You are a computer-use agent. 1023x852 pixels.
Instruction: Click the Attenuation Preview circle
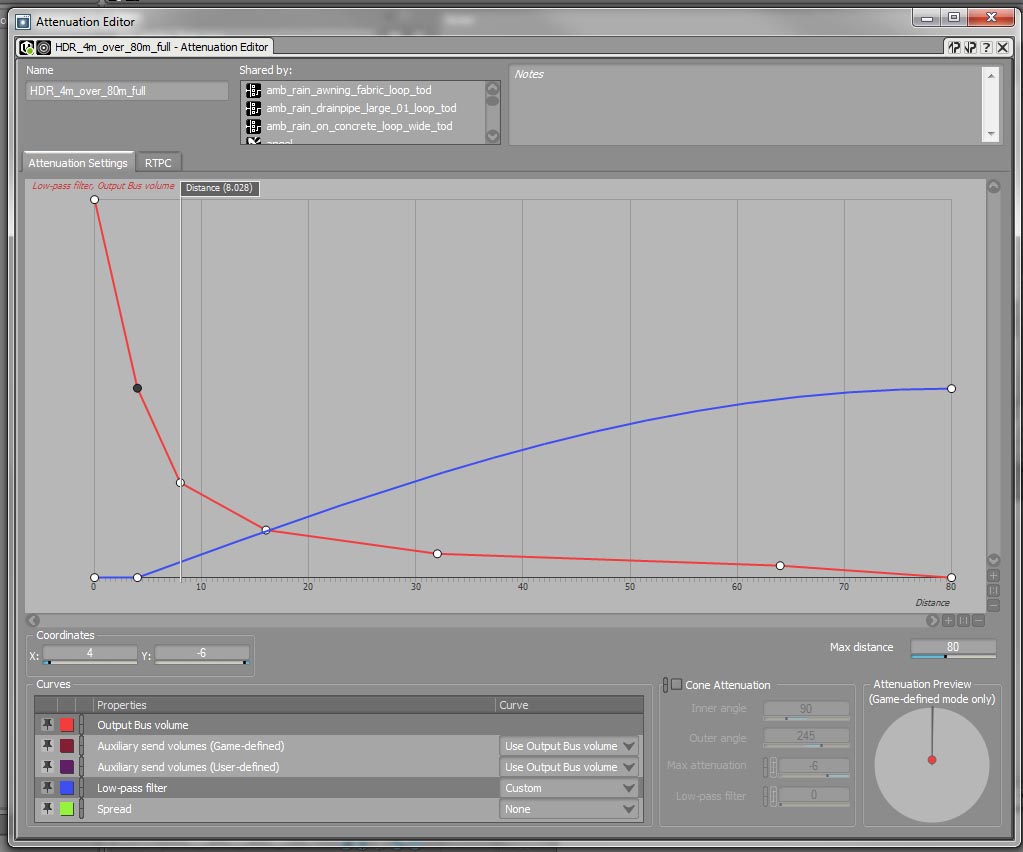coord(932,765)
